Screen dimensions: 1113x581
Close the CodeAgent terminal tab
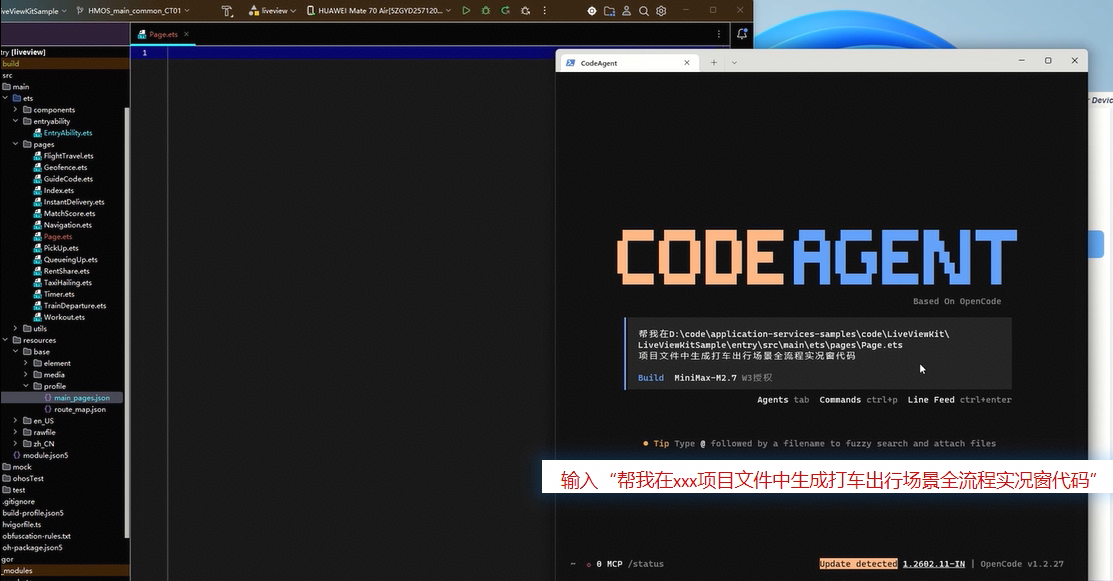point(686,62)
